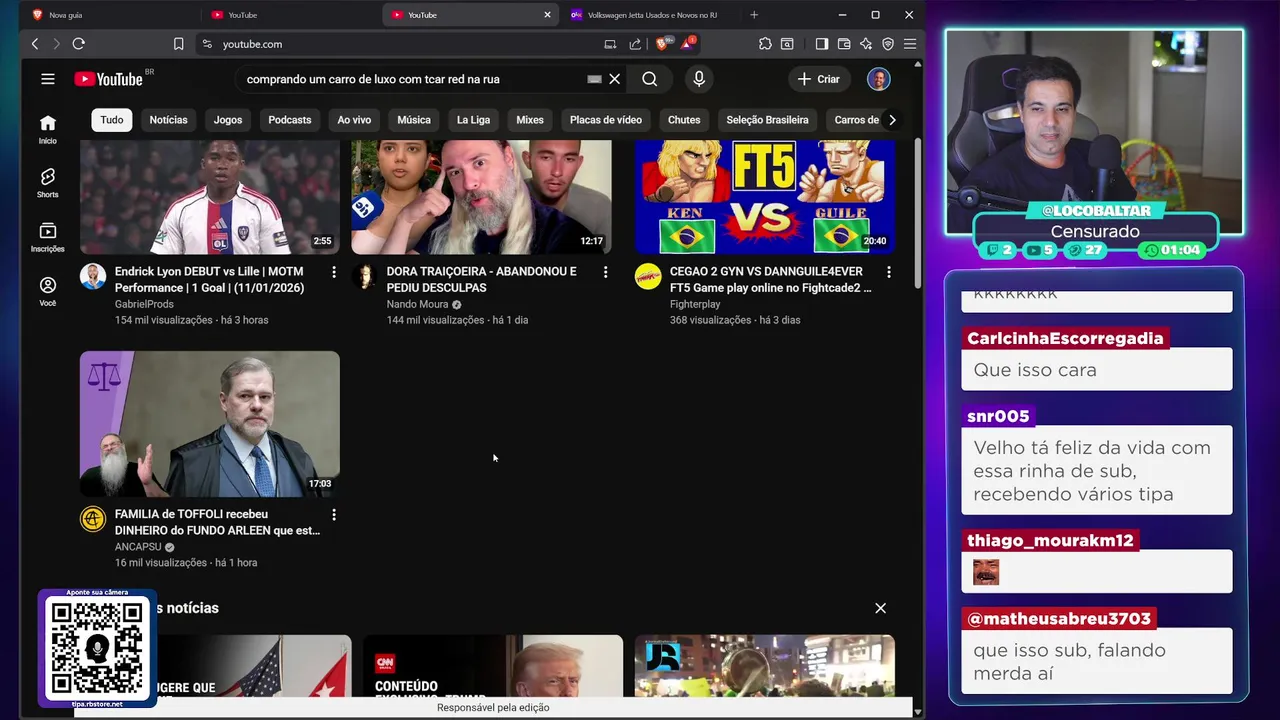Clear the YouTube search box text
1280x720 pixels.
pos(615,79)
